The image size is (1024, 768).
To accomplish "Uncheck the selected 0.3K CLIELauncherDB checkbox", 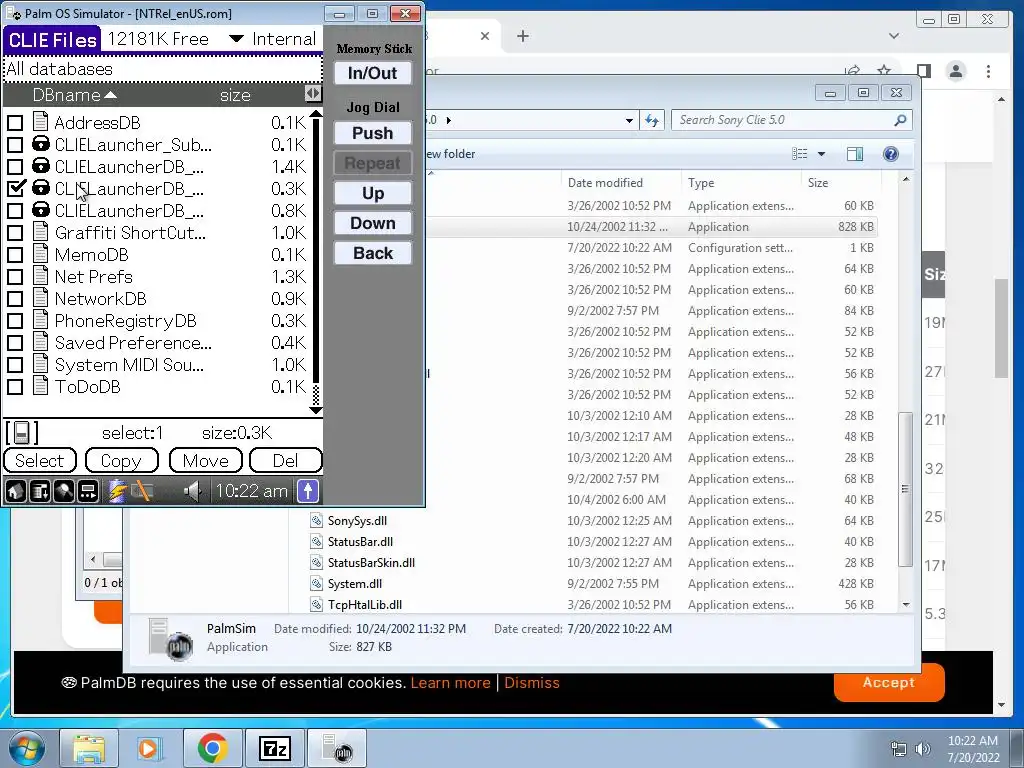I will coord(15,188).
